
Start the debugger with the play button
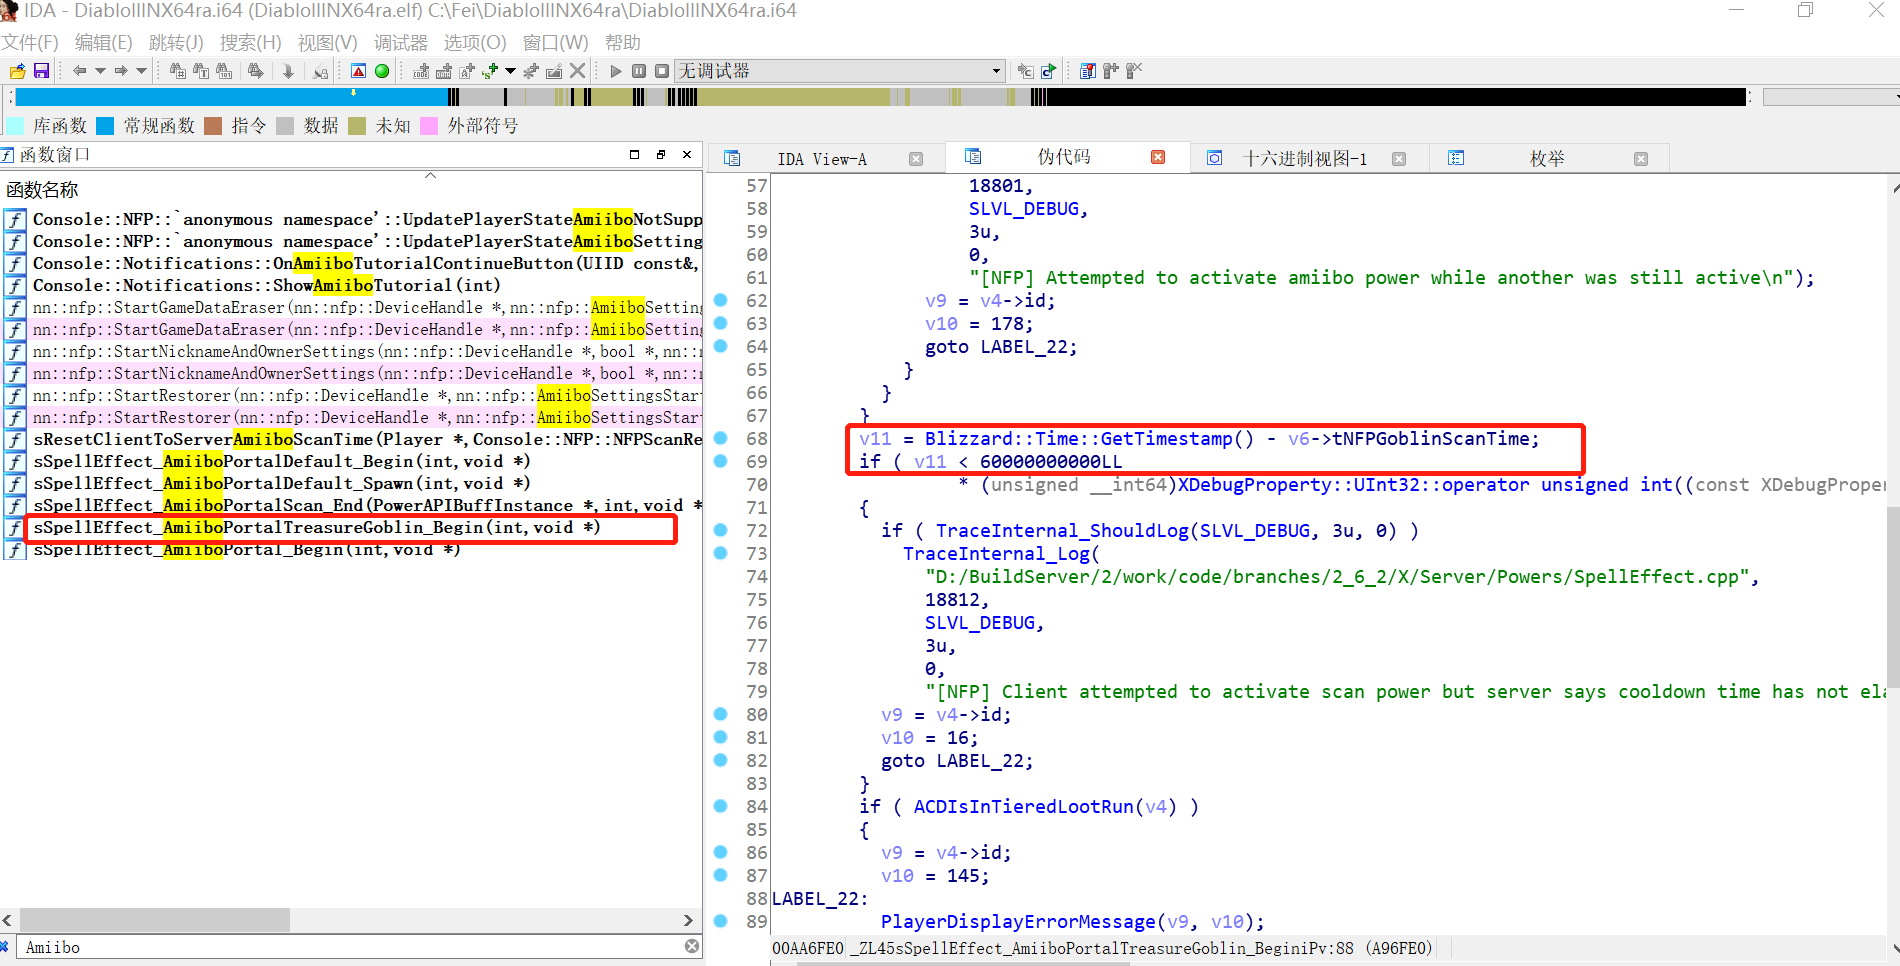pyautogui.click(x=616, y=71)
